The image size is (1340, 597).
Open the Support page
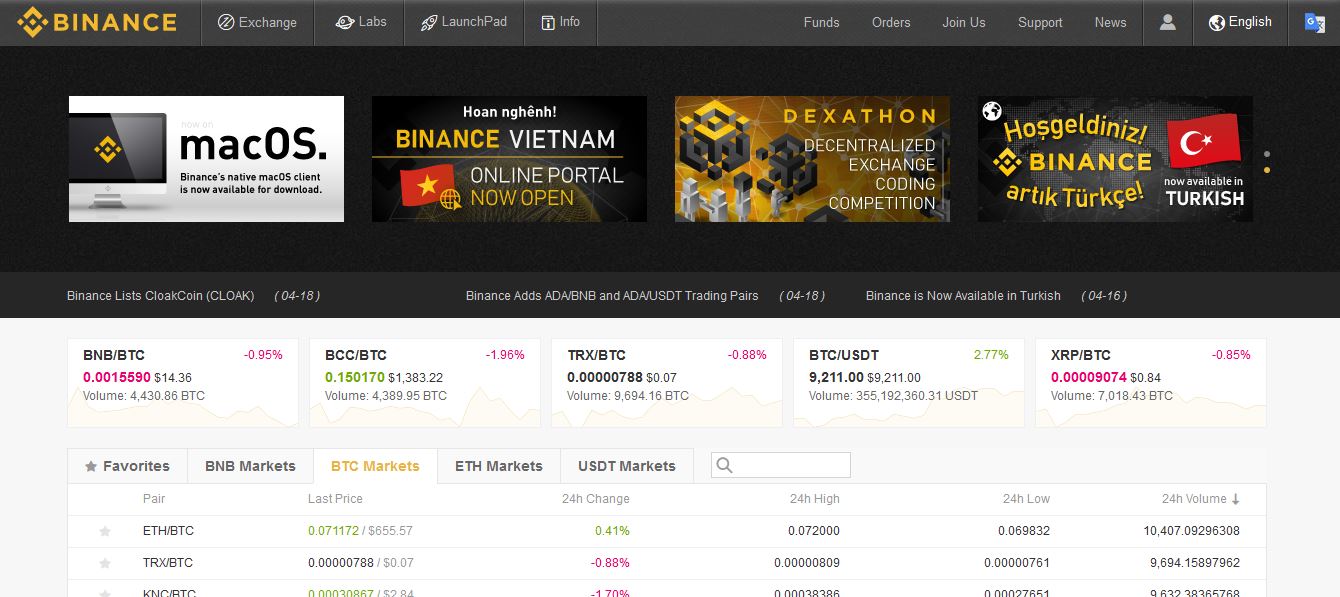click(x=1040, y=22)
